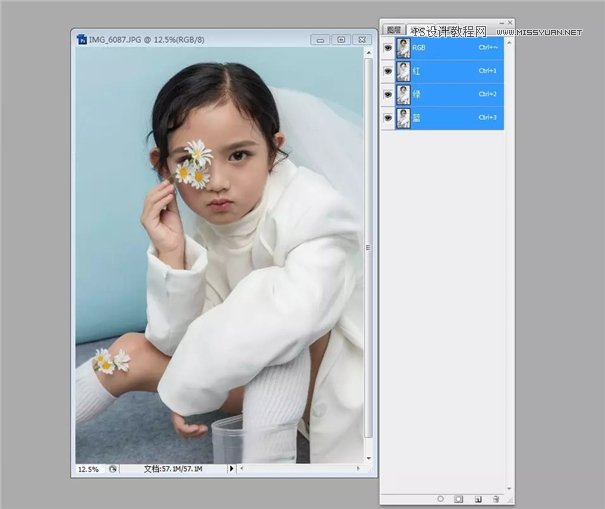Click the document horizontal scrollbar right arrow
The image size is (605, 509).
[x=358, y=468]
